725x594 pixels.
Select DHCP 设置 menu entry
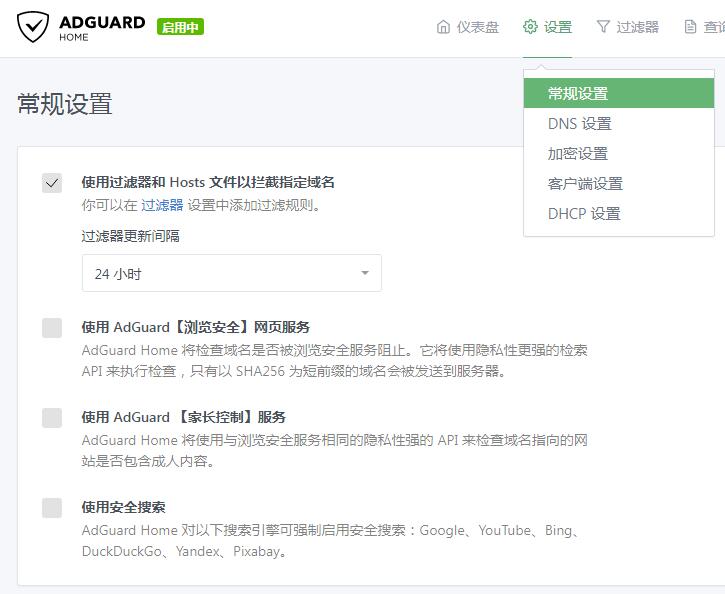[x=619, y=214]
